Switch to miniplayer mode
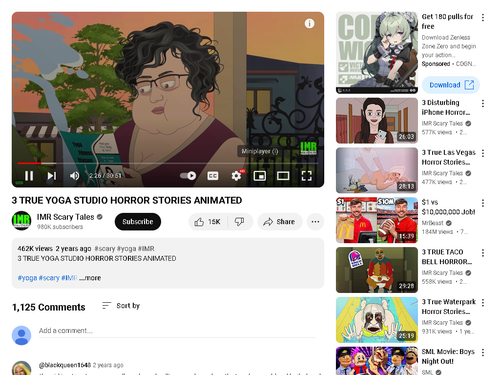Image resolution: width=500 pixels, height=375 pixels. [x=260, y=176]
